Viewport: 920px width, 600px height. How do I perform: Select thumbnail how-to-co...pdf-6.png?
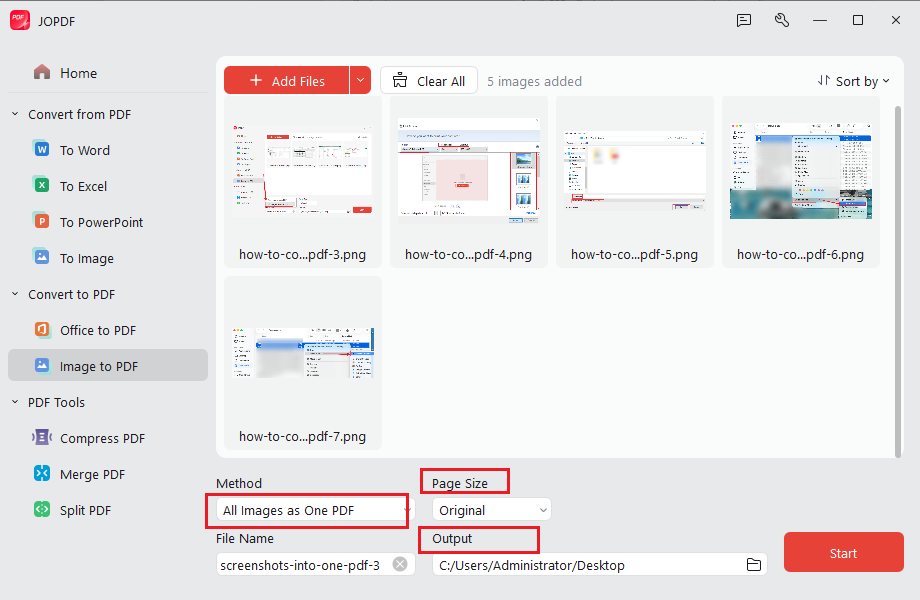pyautogui.click(x=800, y=182)
